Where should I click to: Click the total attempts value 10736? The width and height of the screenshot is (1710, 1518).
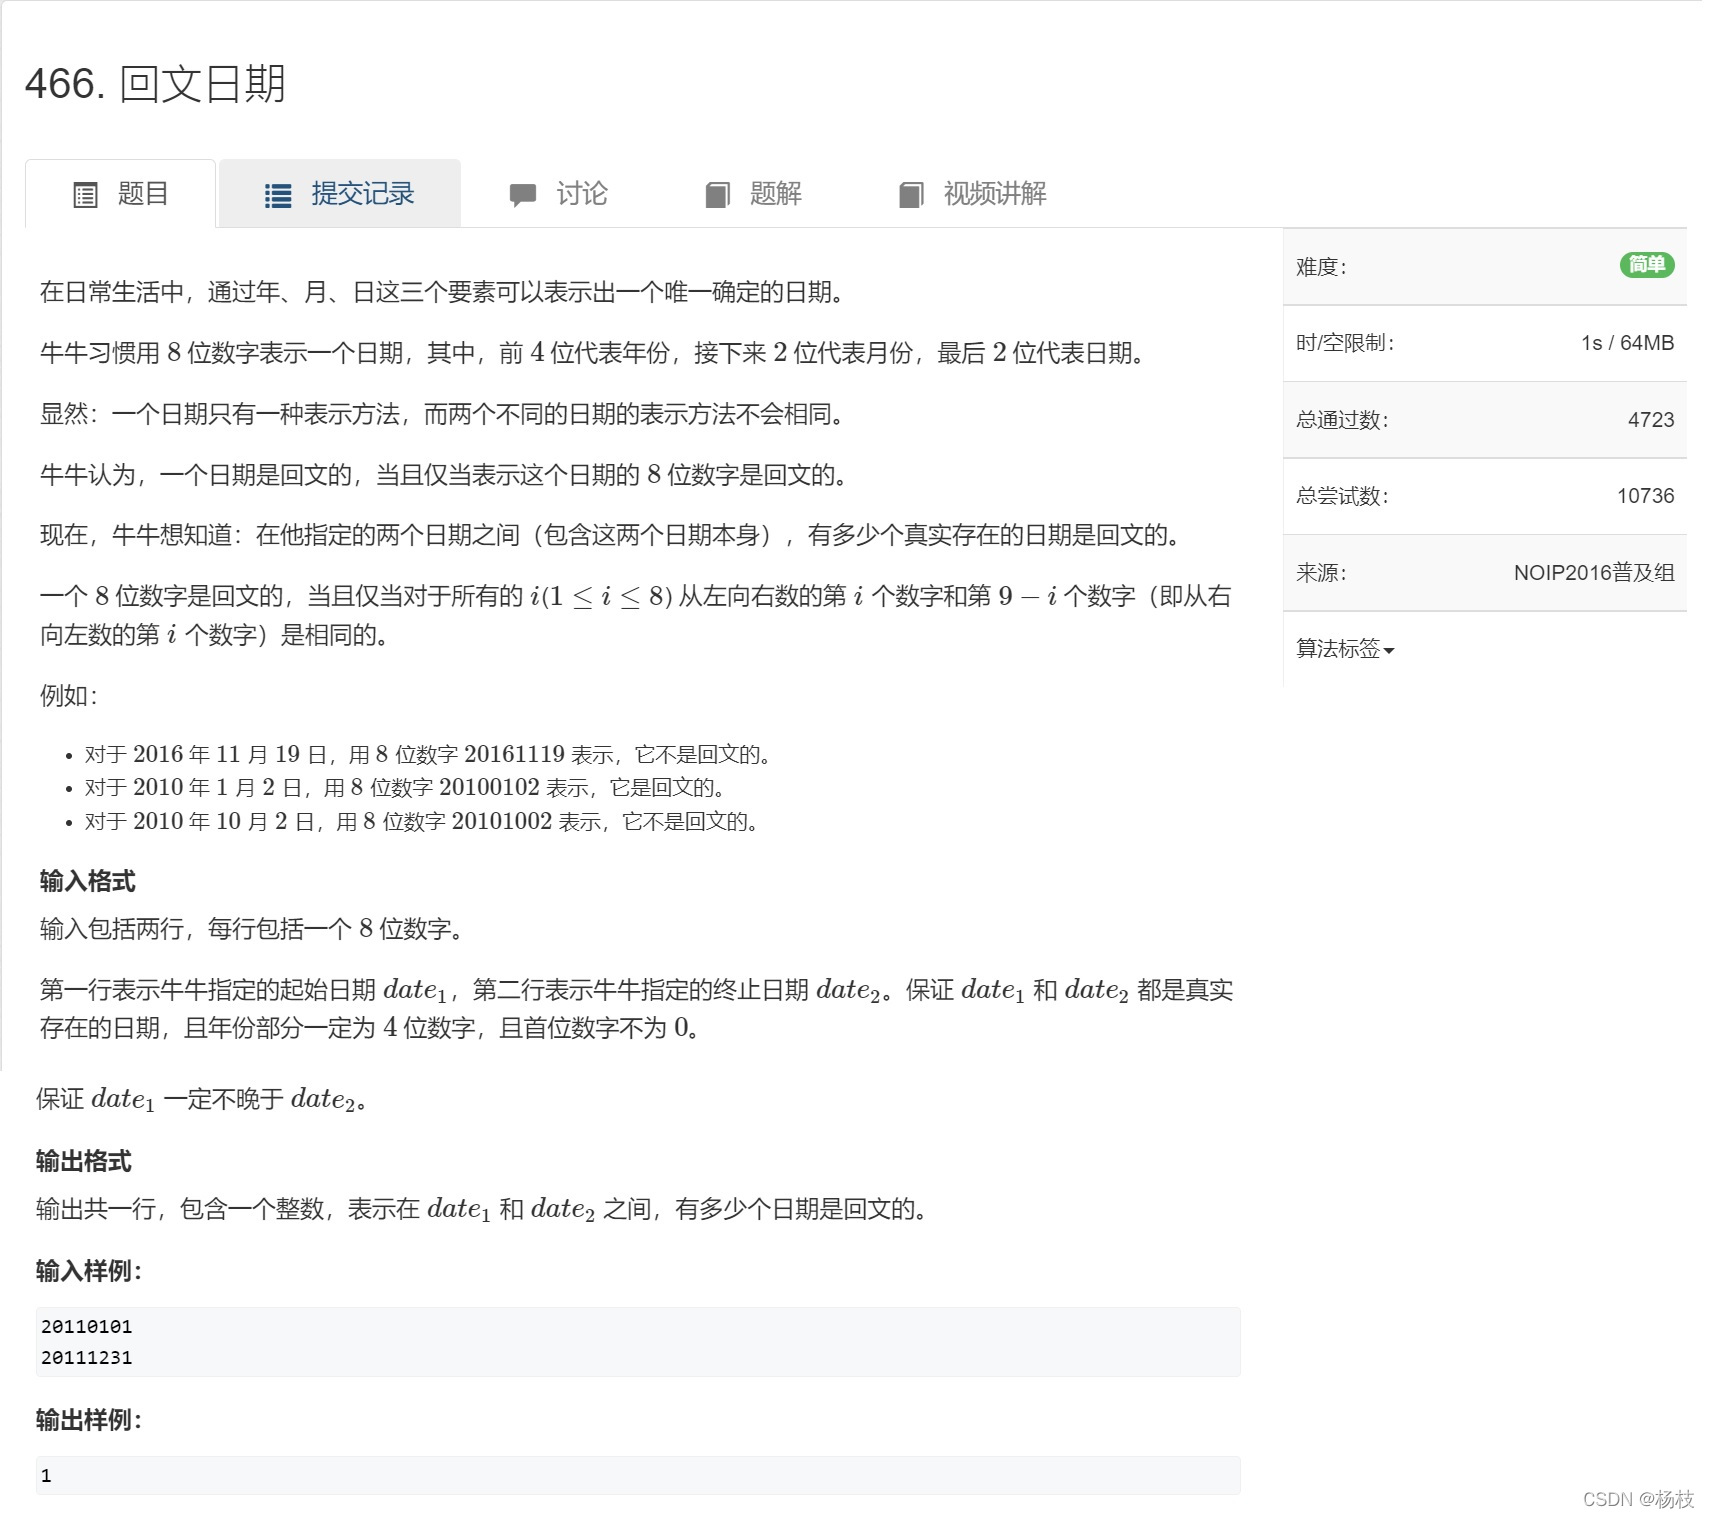coord(1645,496)
